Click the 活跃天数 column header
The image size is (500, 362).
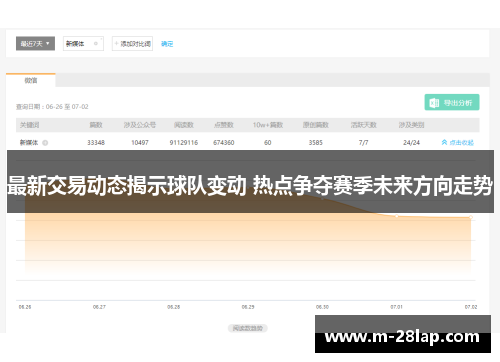(x=363, y=125)
